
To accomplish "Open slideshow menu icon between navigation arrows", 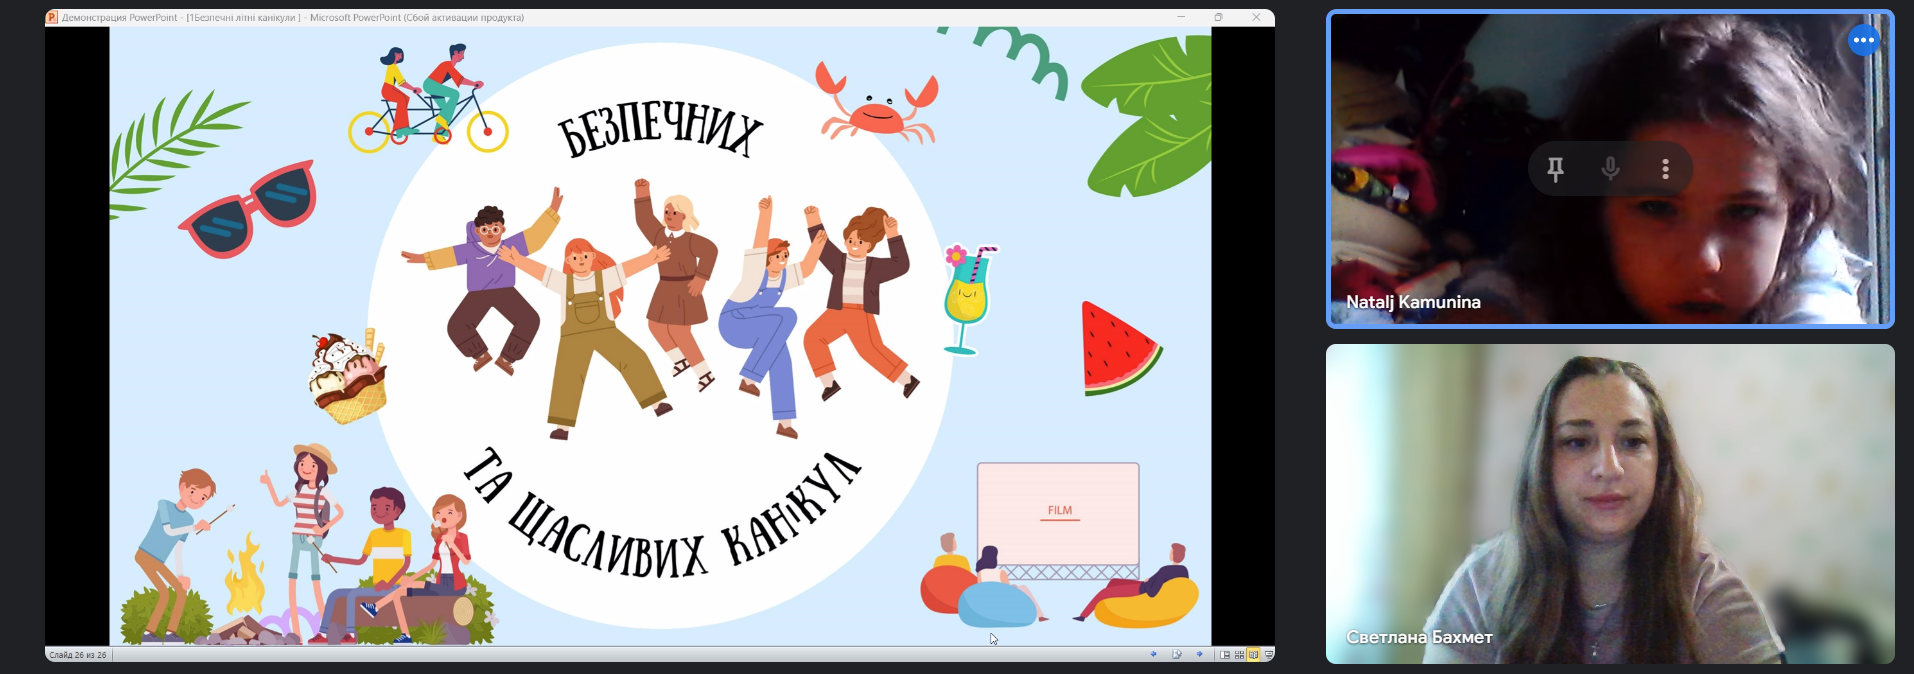I will (1177, 655).
